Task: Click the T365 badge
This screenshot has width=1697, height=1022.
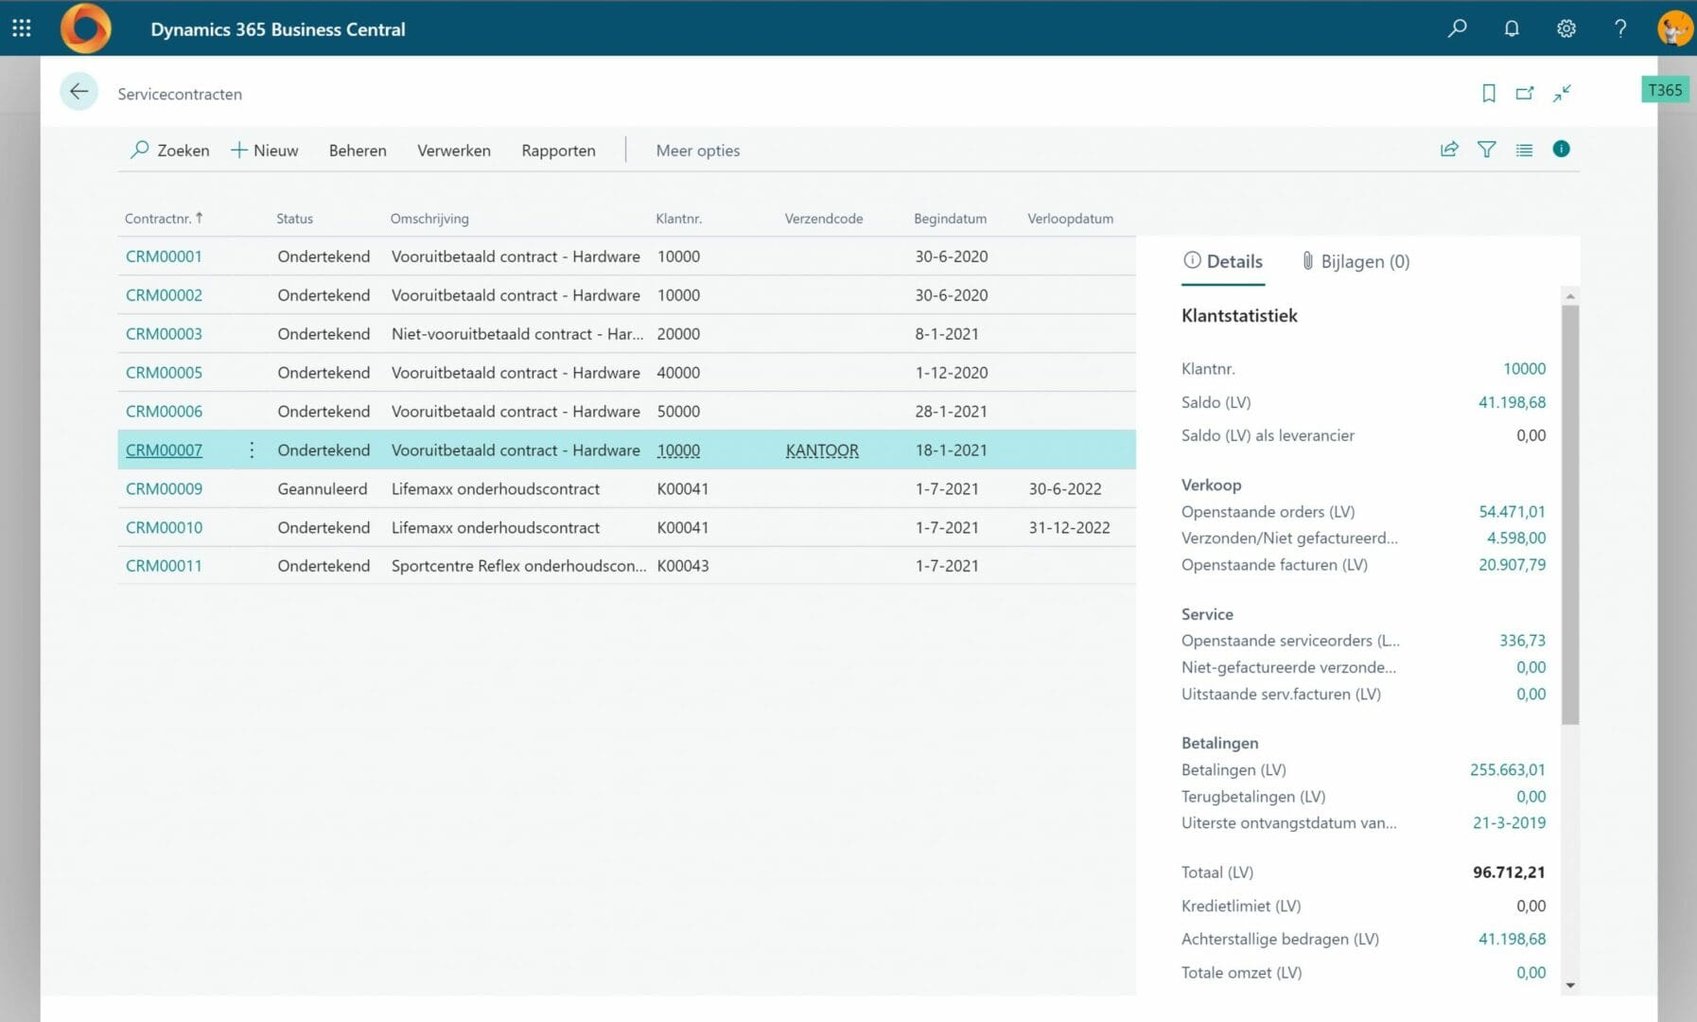Action: [1665, 90]
